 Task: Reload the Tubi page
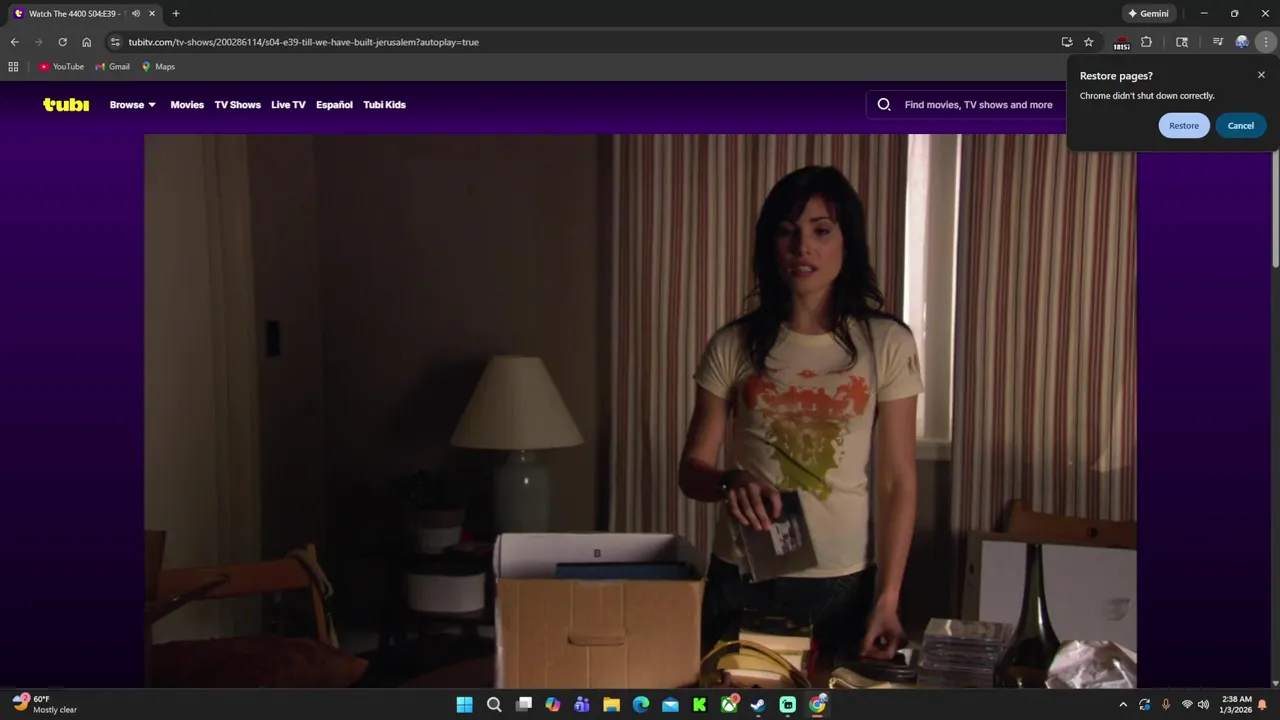click(x=62, y=42)
